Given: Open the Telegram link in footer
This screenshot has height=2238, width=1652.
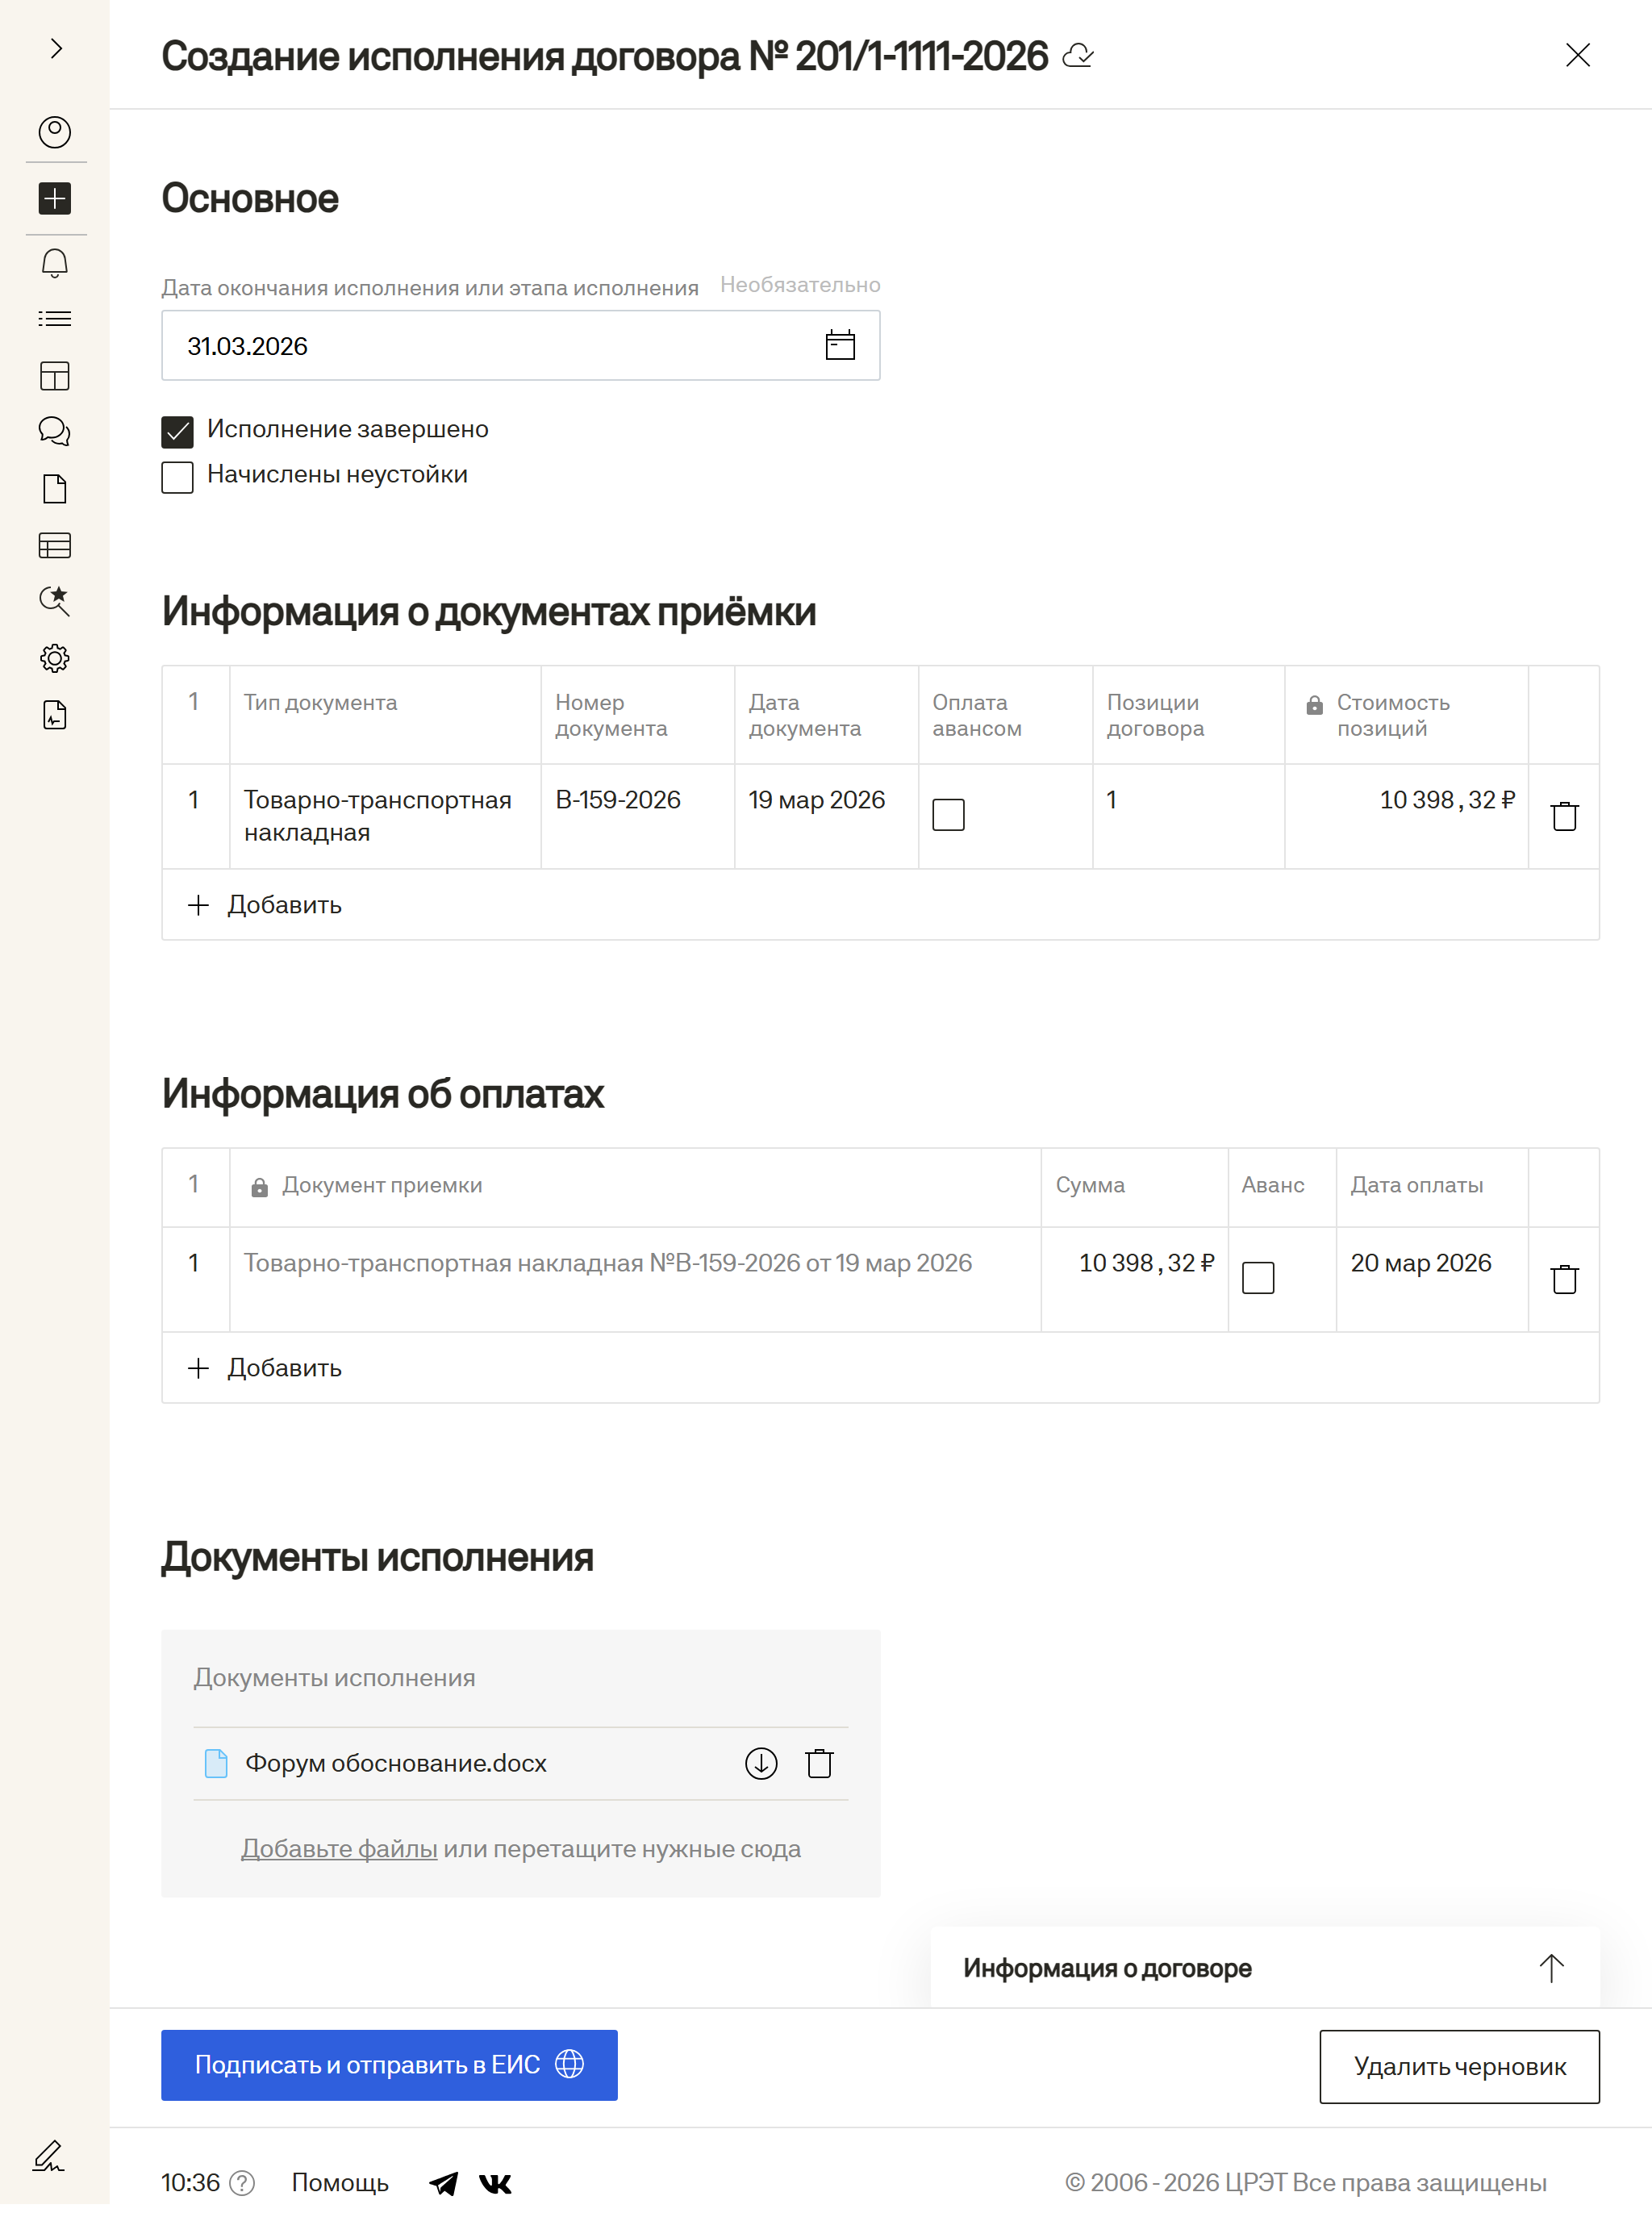Looking at the screenshot, I should (444, 2183).
